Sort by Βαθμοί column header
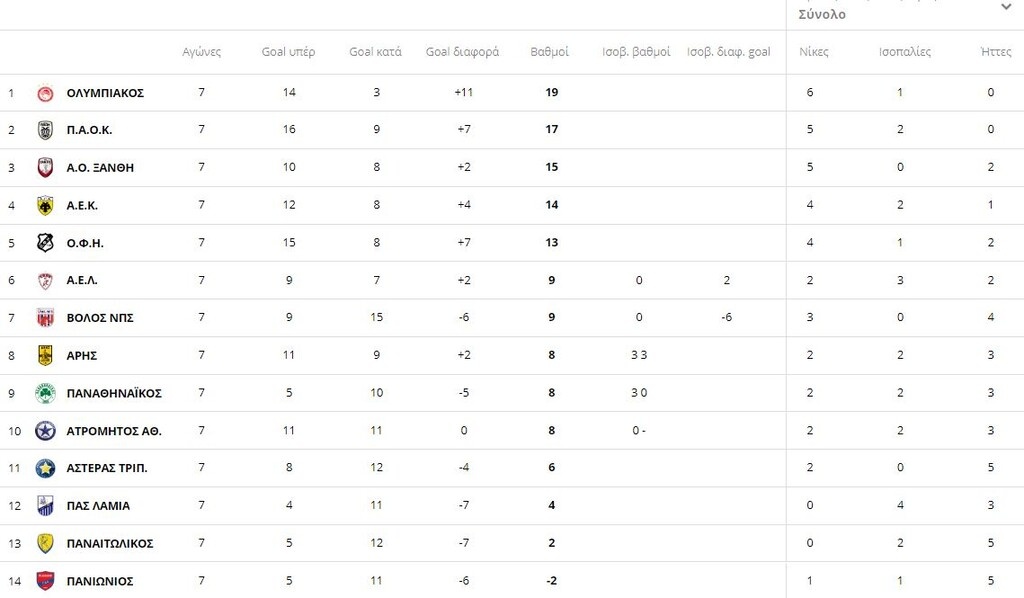 pos(549,52)
